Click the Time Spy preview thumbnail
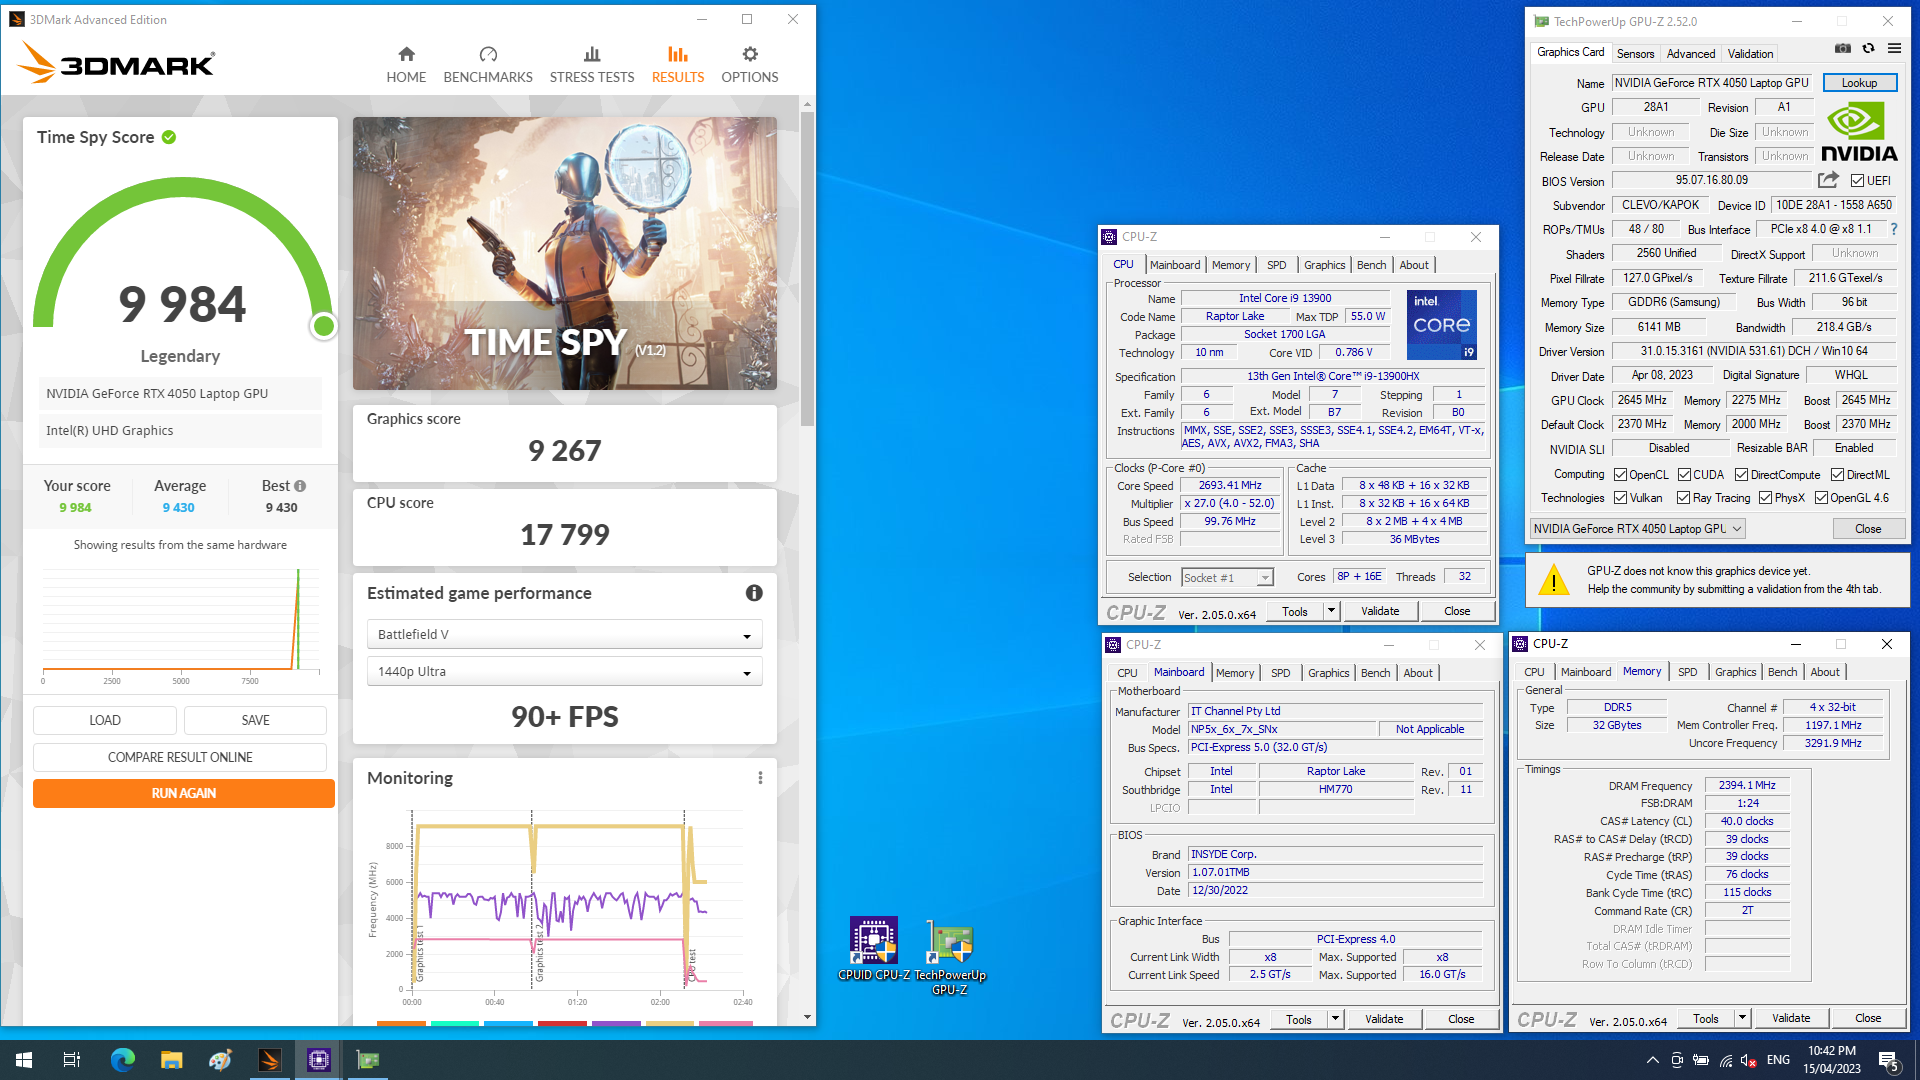1920x1080 pixels. (x=565, y=254)
